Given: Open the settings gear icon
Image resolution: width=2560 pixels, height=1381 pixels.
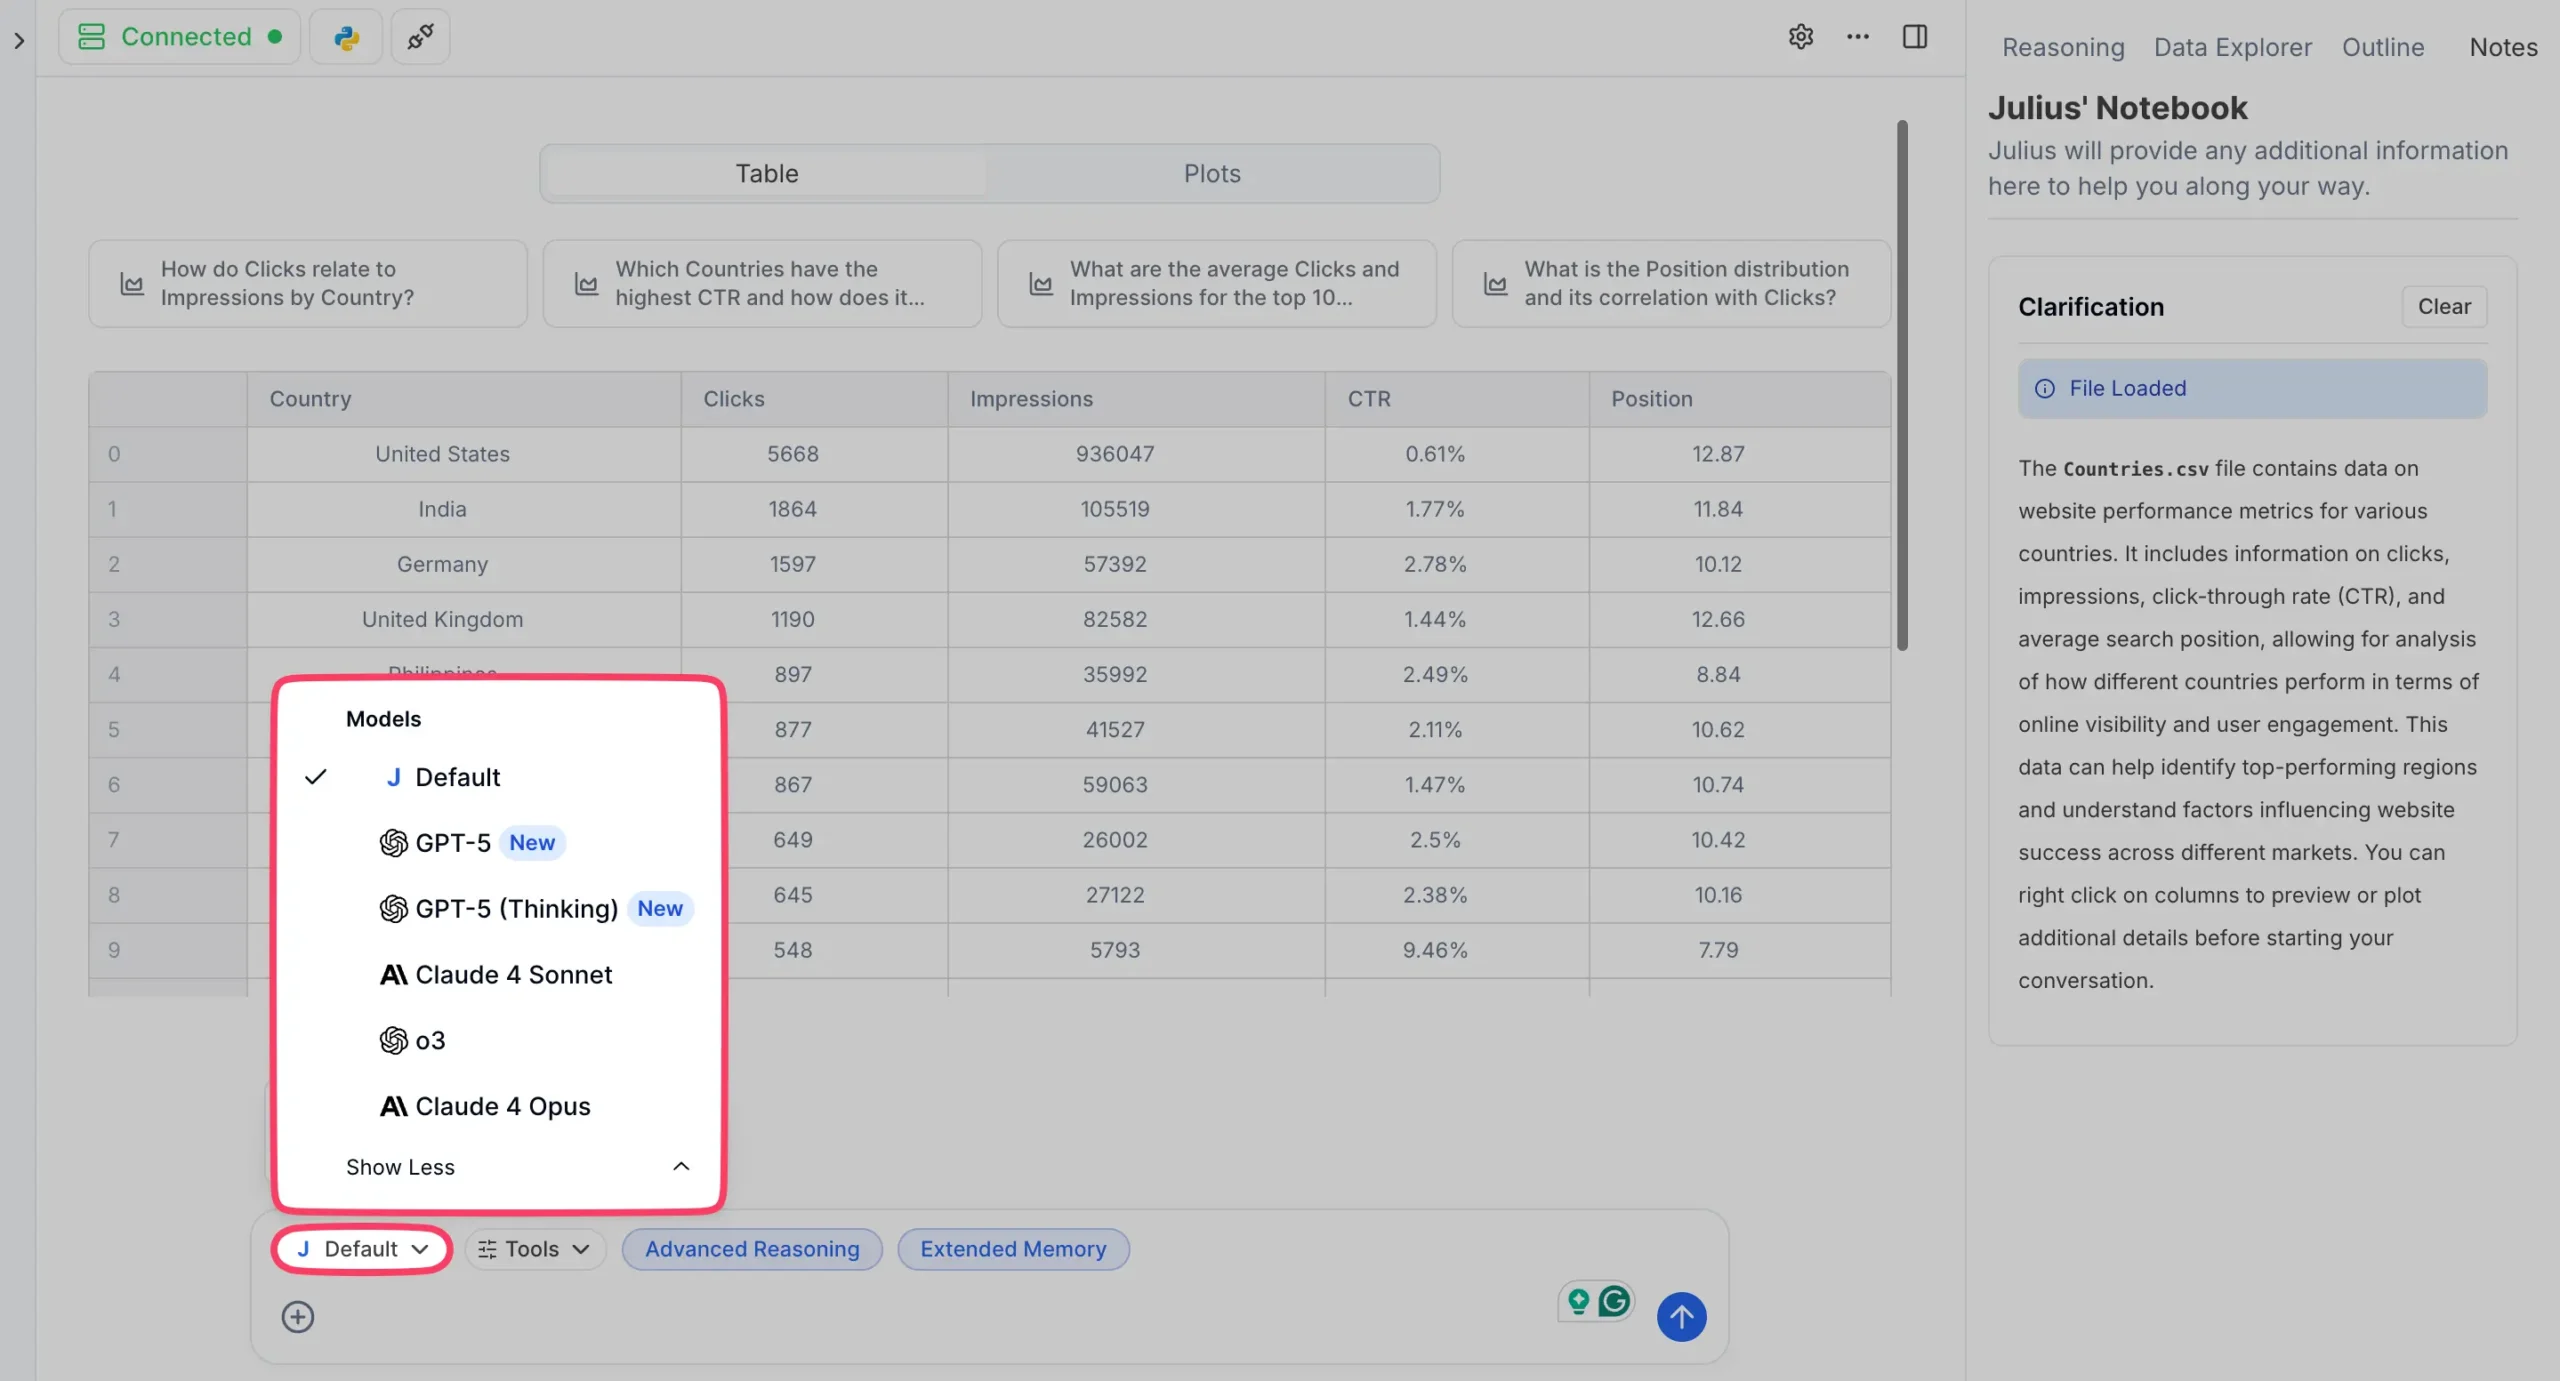Looking at the screenshot, I should tap(1800, 38).
